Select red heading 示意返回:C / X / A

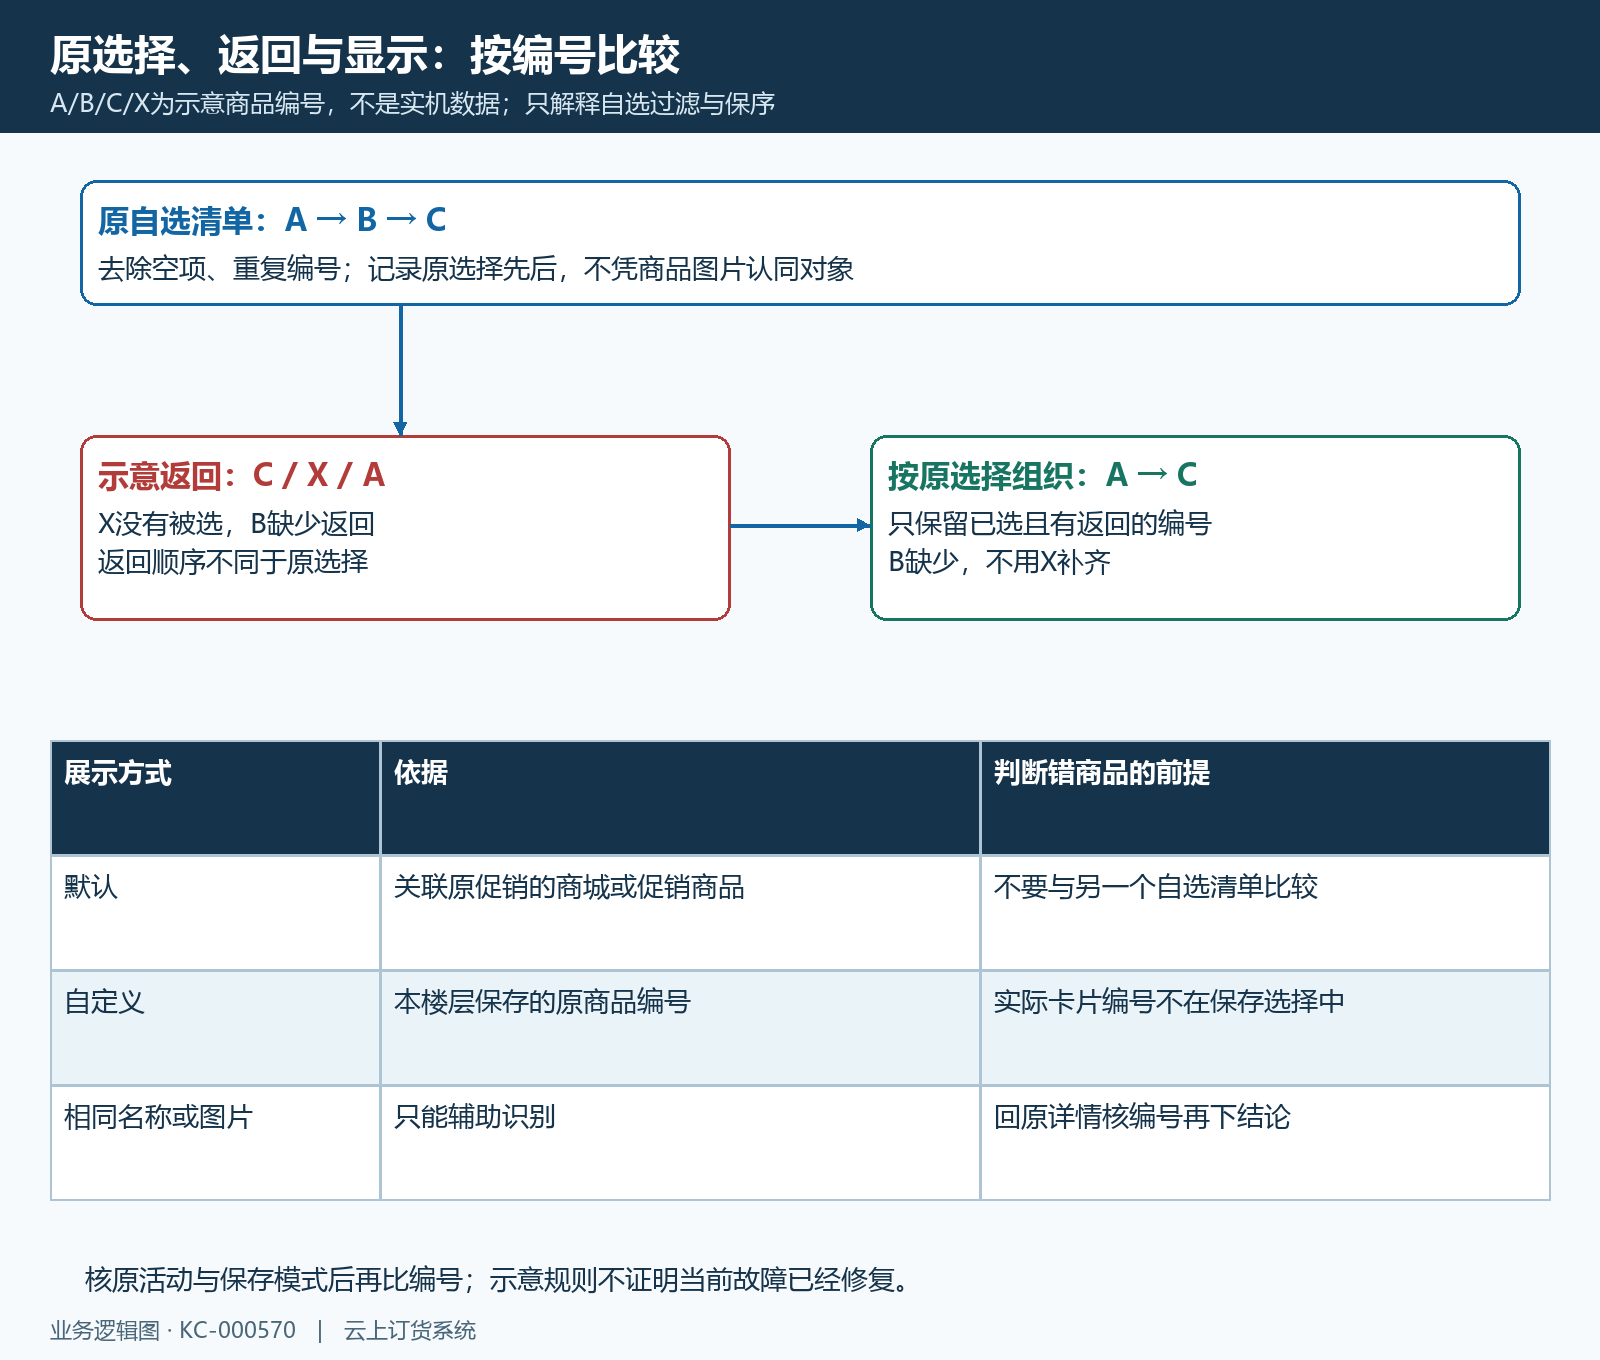[241, 475]
